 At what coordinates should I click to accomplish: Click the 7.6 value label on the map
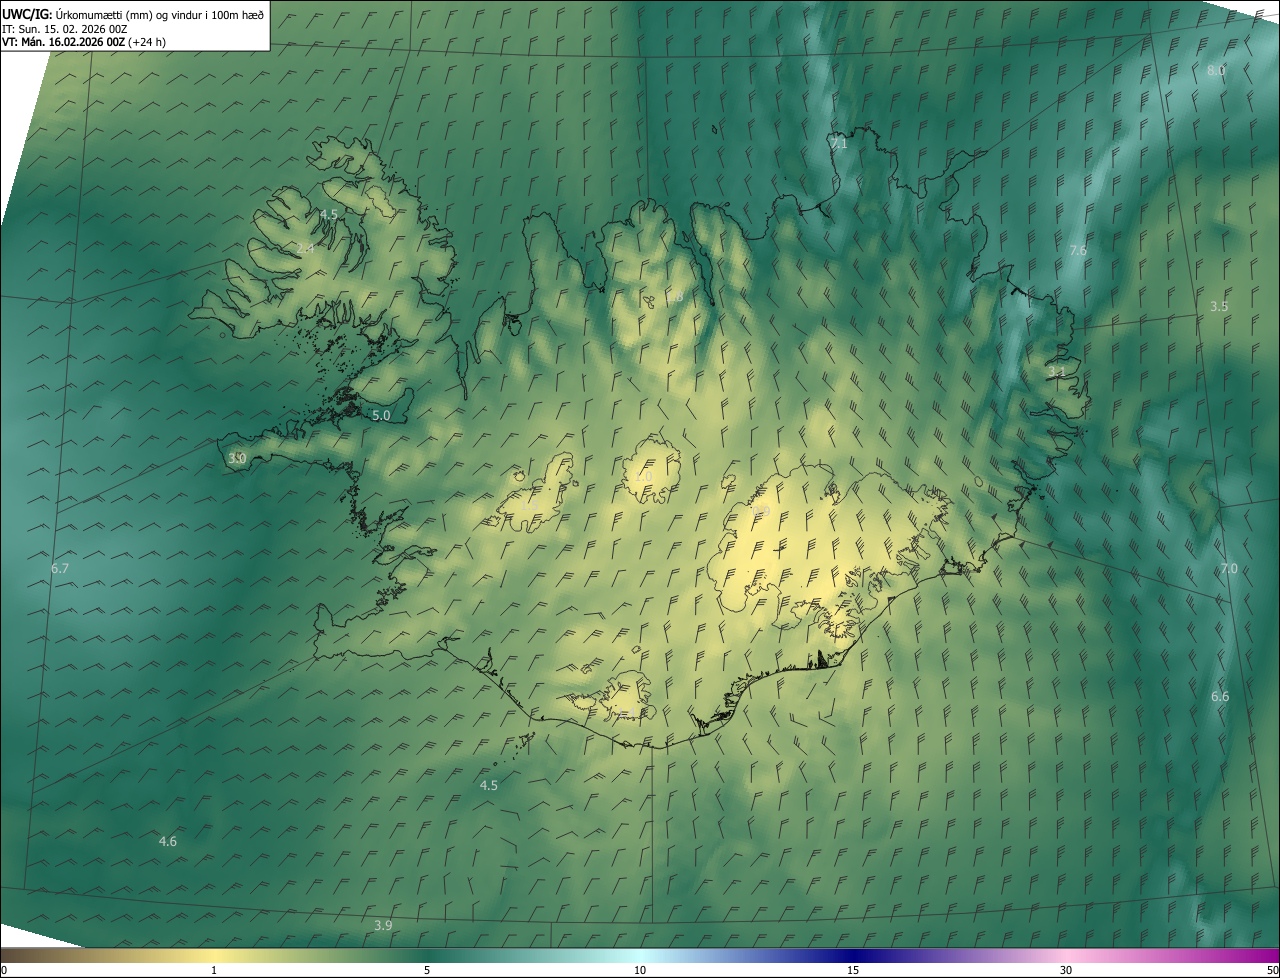click(x=1078, y=251)
